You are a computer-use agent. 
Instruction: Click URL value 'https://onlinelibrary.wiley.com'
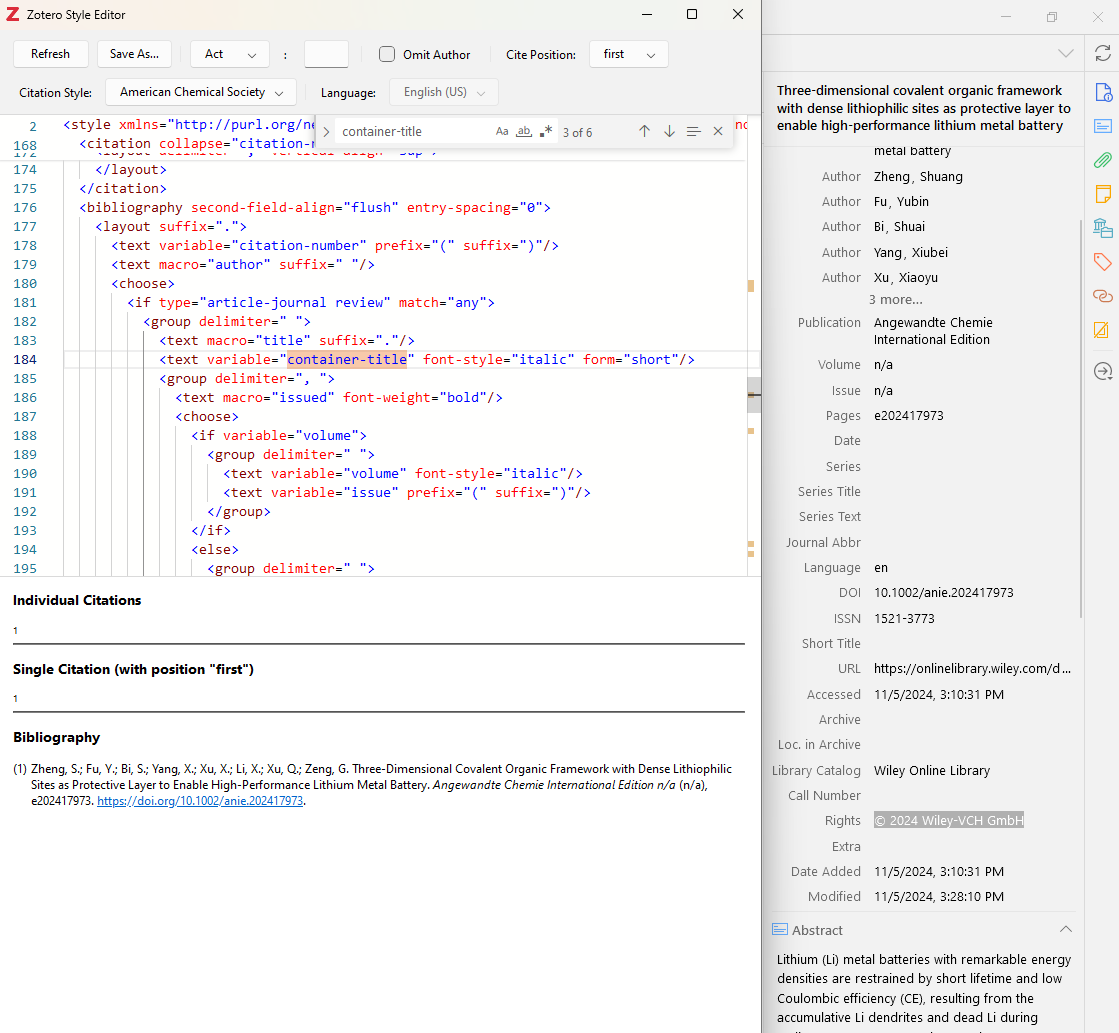(972, 669)
